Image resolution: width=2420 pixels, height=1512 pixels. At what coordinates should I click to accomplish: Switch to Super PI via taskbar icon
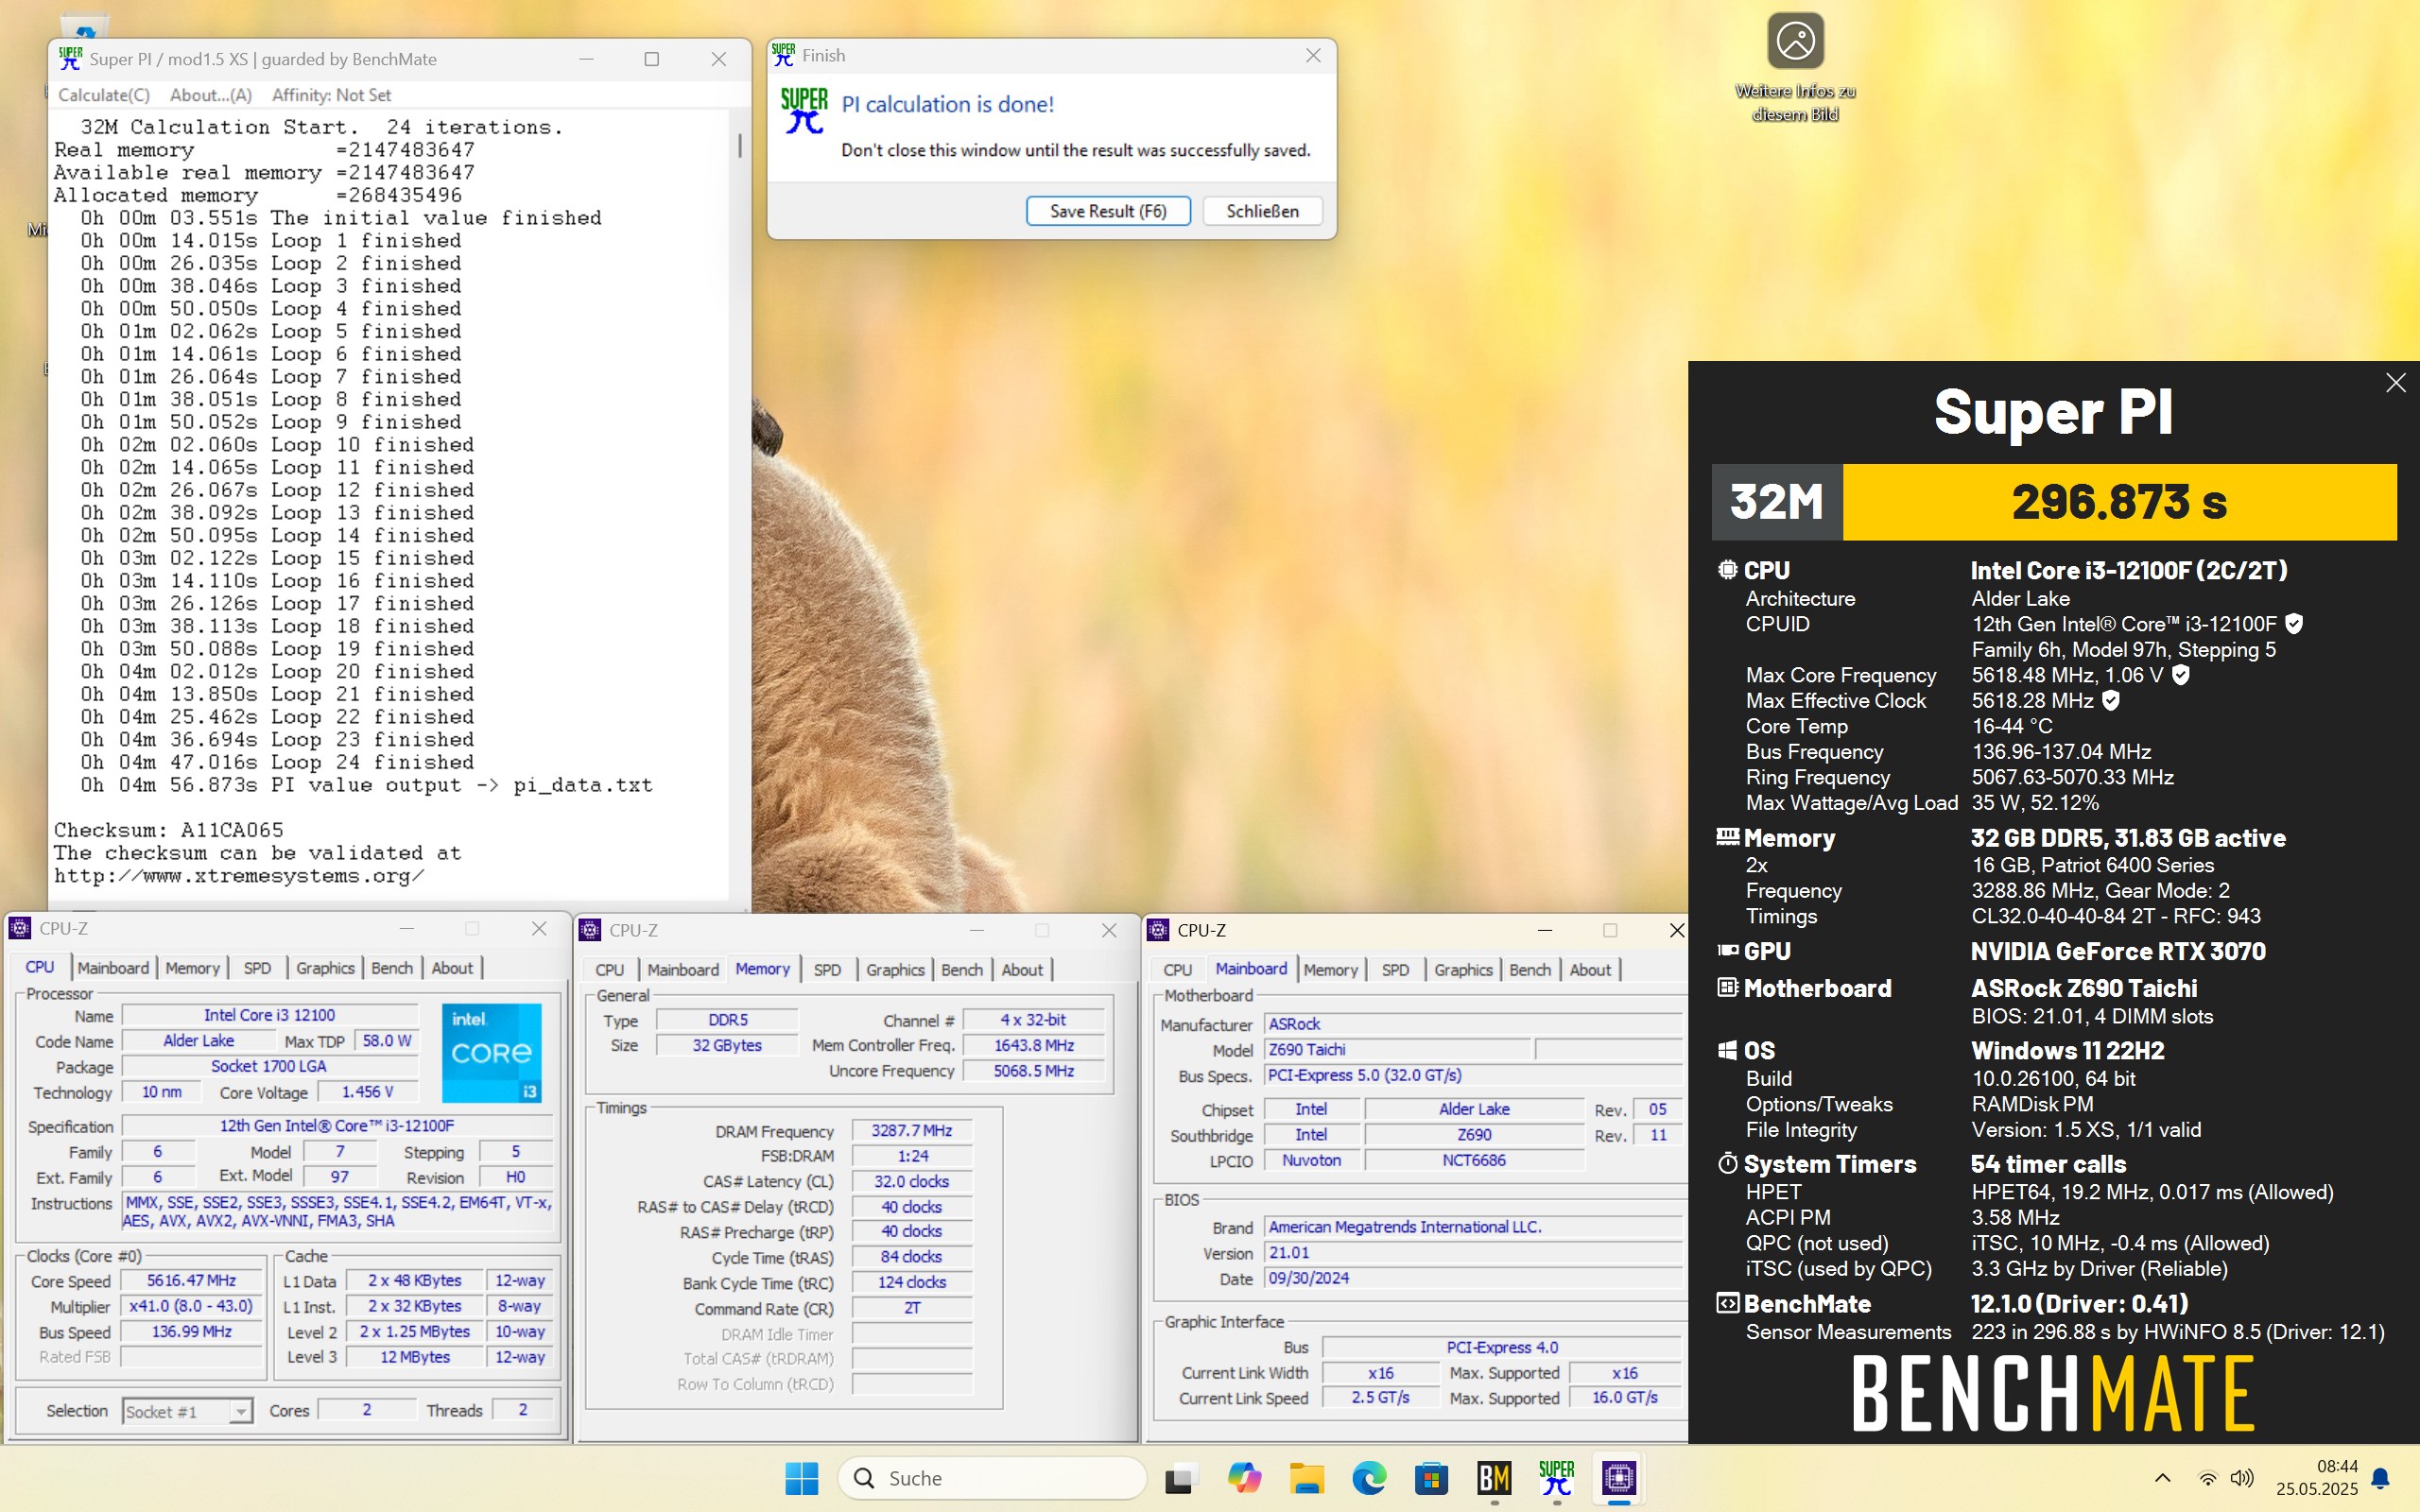pos(1557,1478)
